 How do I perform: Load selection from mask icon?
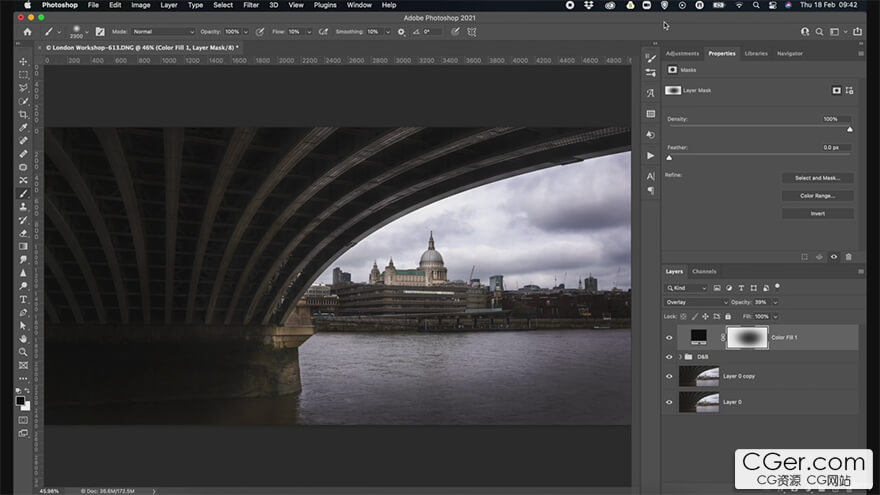point(805,257)
